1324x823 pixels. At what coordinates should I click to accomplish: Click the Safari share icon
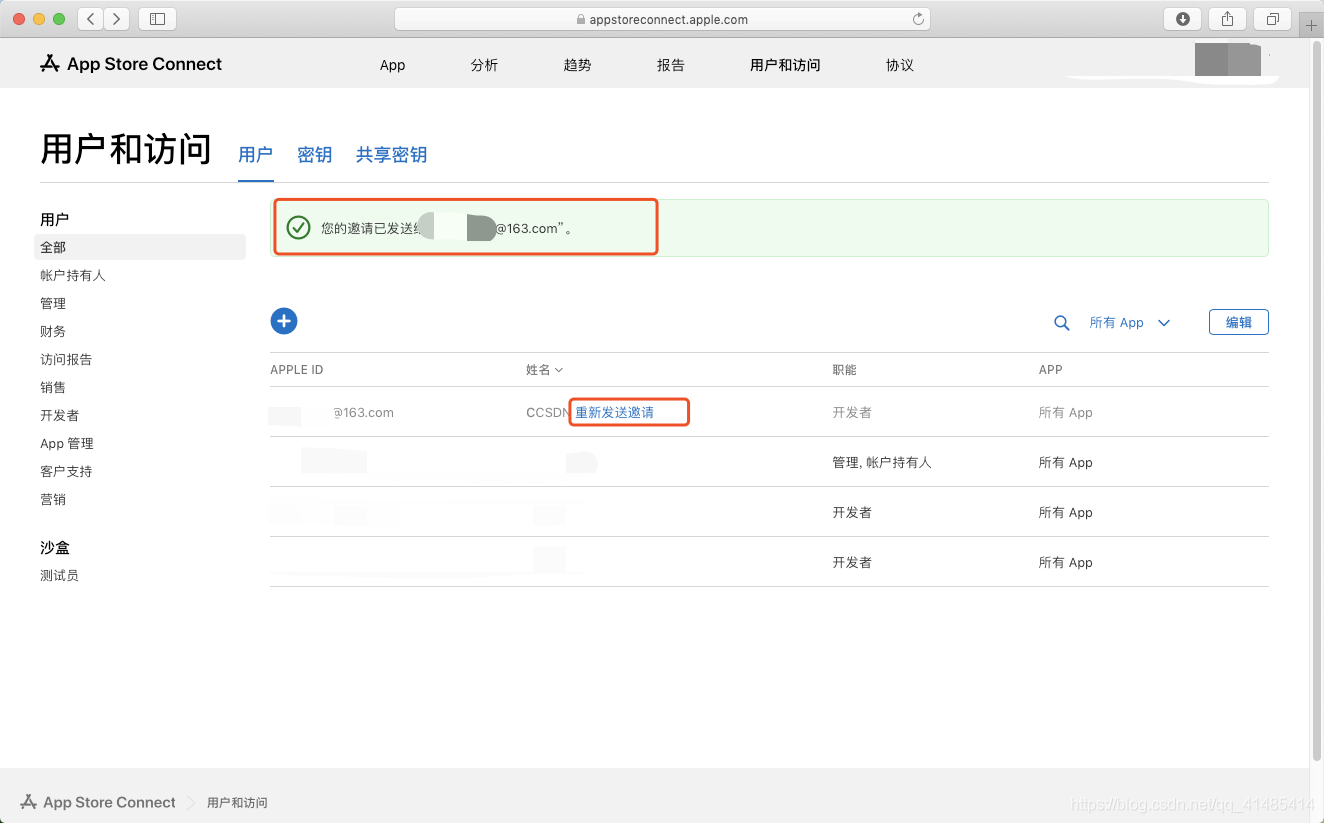point(1227,19)
